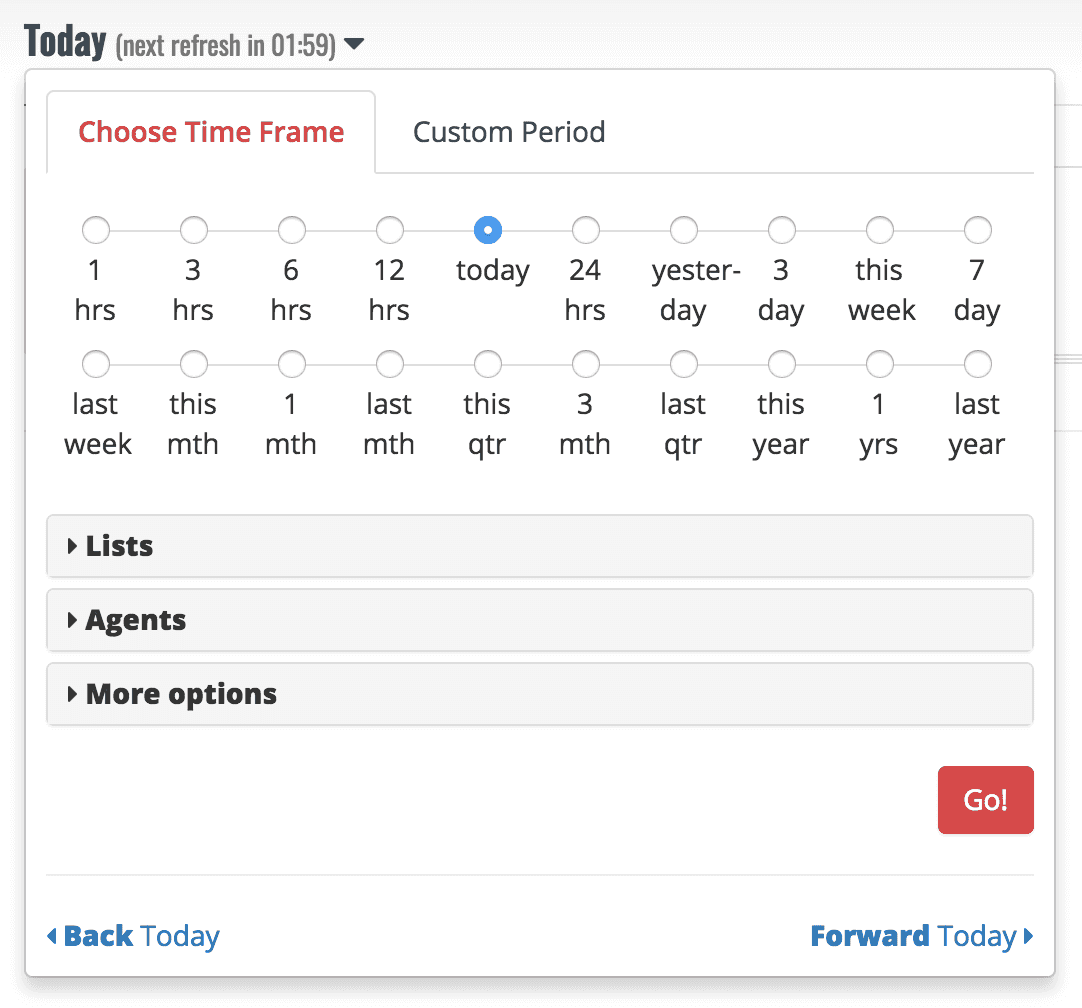Select the 7 day time frame
Screen dimensions: 1082x1008
[x=978, y=230]
